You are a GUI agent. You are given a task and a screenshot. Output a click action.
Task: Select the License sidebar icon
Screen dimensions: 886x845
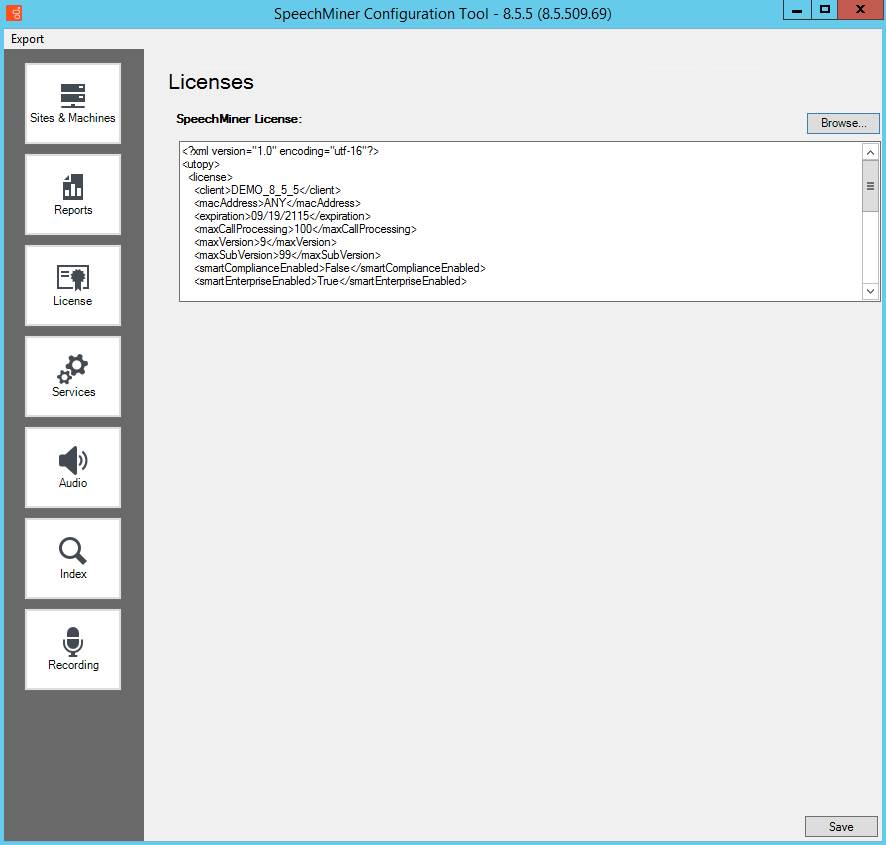[73, 286]
